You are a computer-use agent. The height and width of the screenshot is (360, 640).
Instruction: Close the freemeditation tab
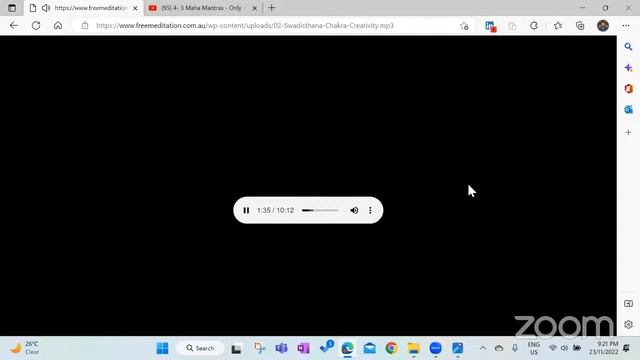point(135,8)
